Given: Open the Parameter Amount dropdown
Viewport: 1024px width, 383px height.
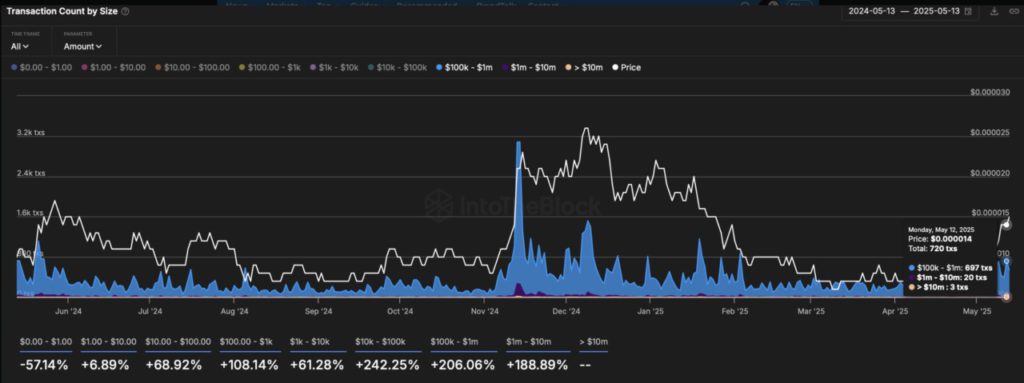Looking at the screenshot, I should [83, 46].
